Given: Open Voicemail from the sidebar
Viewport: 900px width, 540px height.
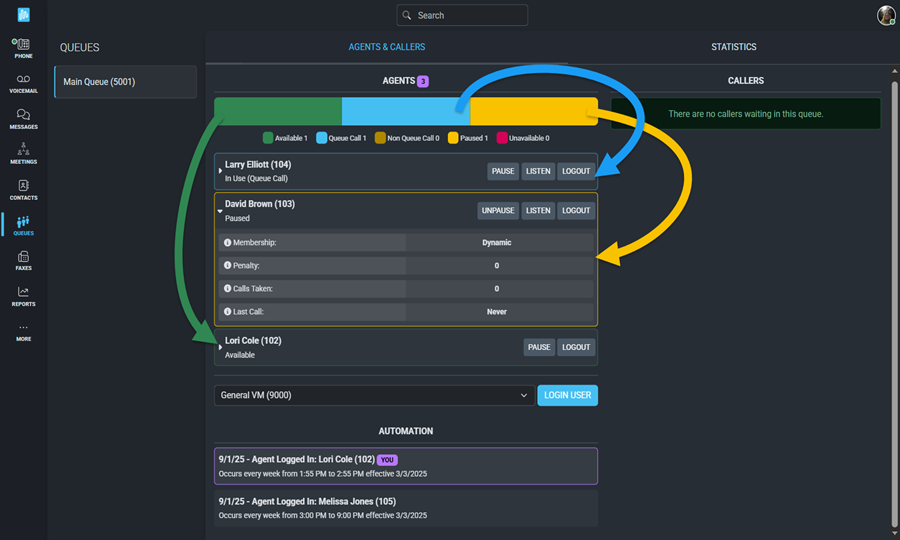Looking at the screenshot, I should point(23,83).
